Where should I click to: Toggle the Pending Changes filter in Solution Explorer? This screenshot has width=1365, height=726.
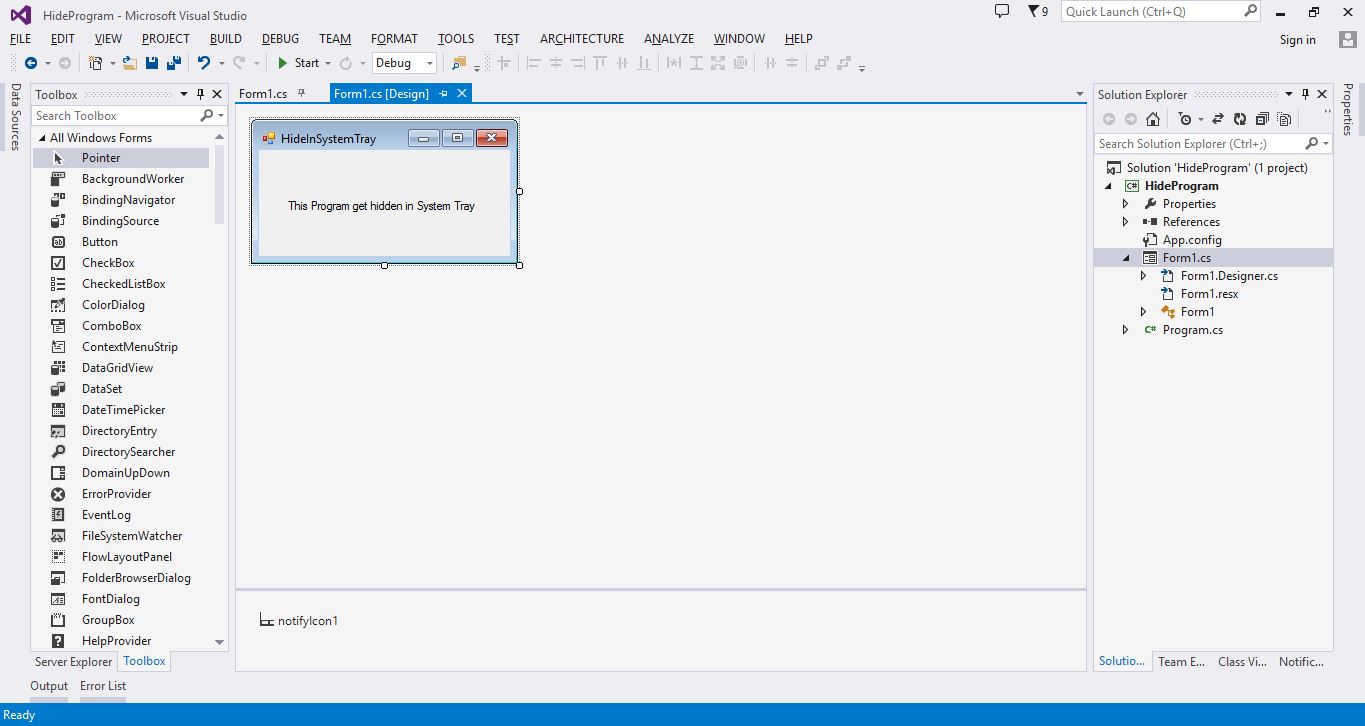tap(1186, 119)
